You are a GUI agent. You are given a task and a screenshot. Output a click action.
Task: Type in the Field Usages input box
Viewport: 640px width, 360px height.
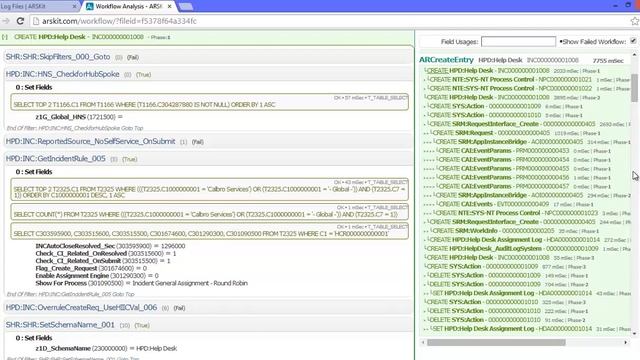518,42
